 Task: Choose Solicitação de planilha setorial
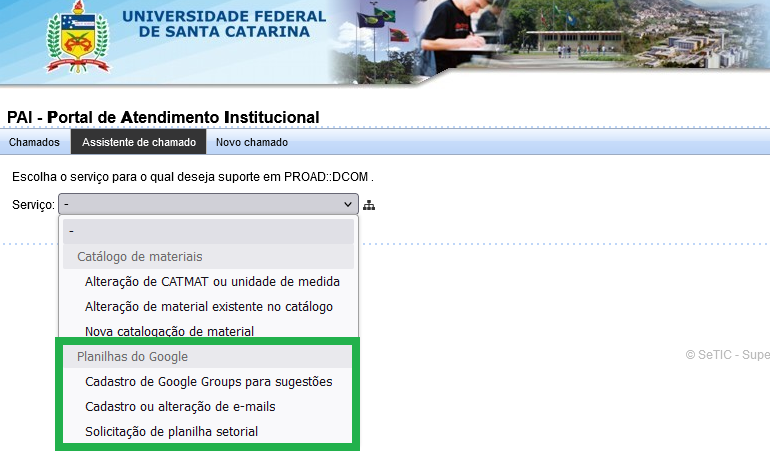172,432
